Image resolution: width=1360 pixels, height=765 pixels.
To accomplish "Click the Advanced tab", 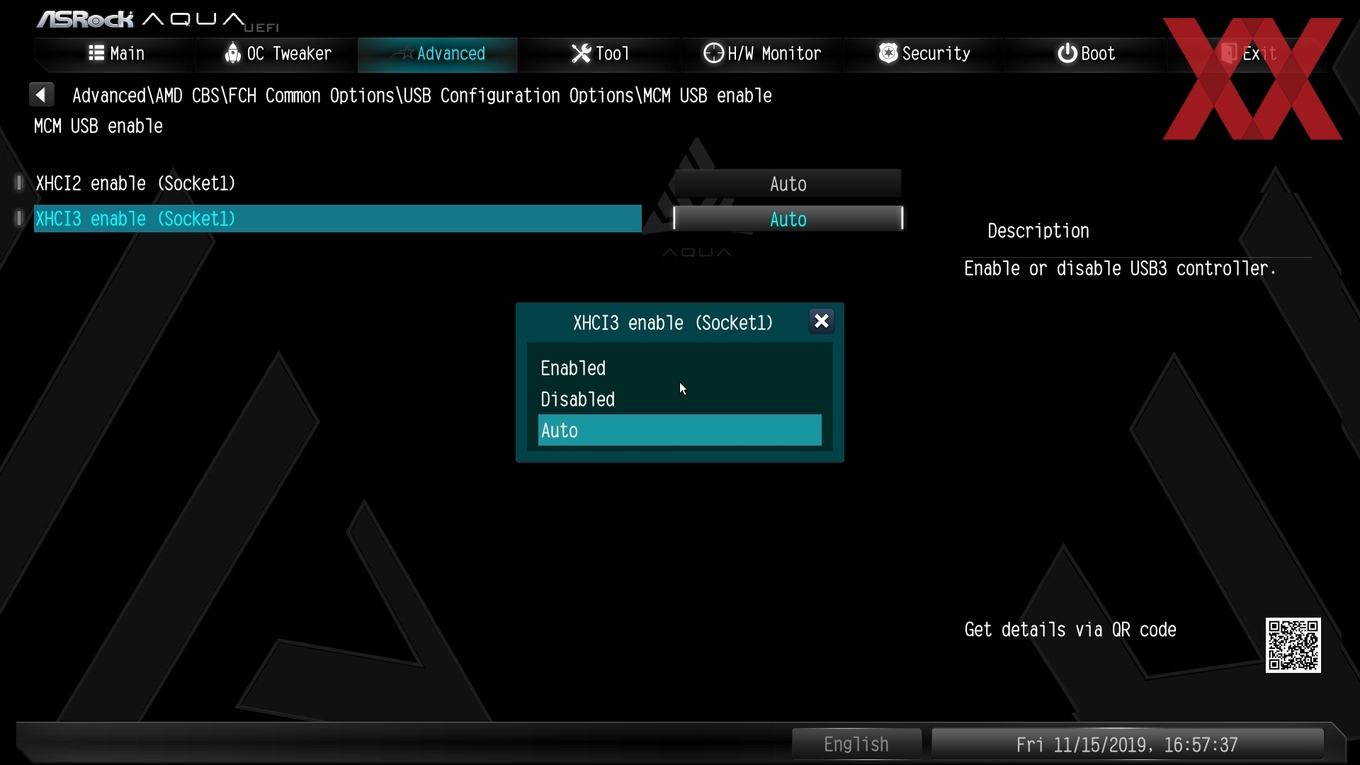I will pos(438,54).
